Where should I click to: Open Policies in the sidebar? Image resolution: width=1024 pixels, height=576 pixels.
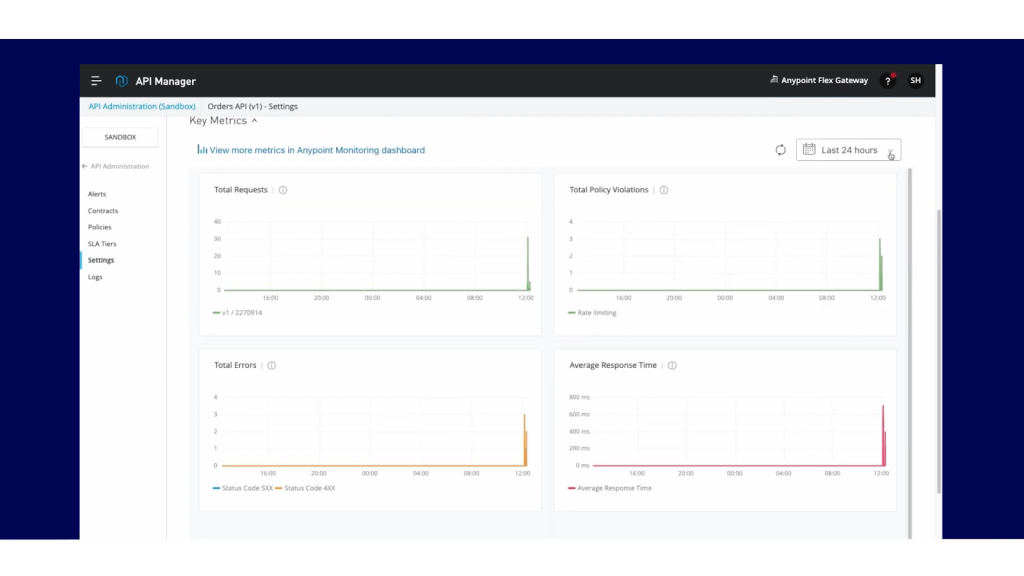(100, 227)
